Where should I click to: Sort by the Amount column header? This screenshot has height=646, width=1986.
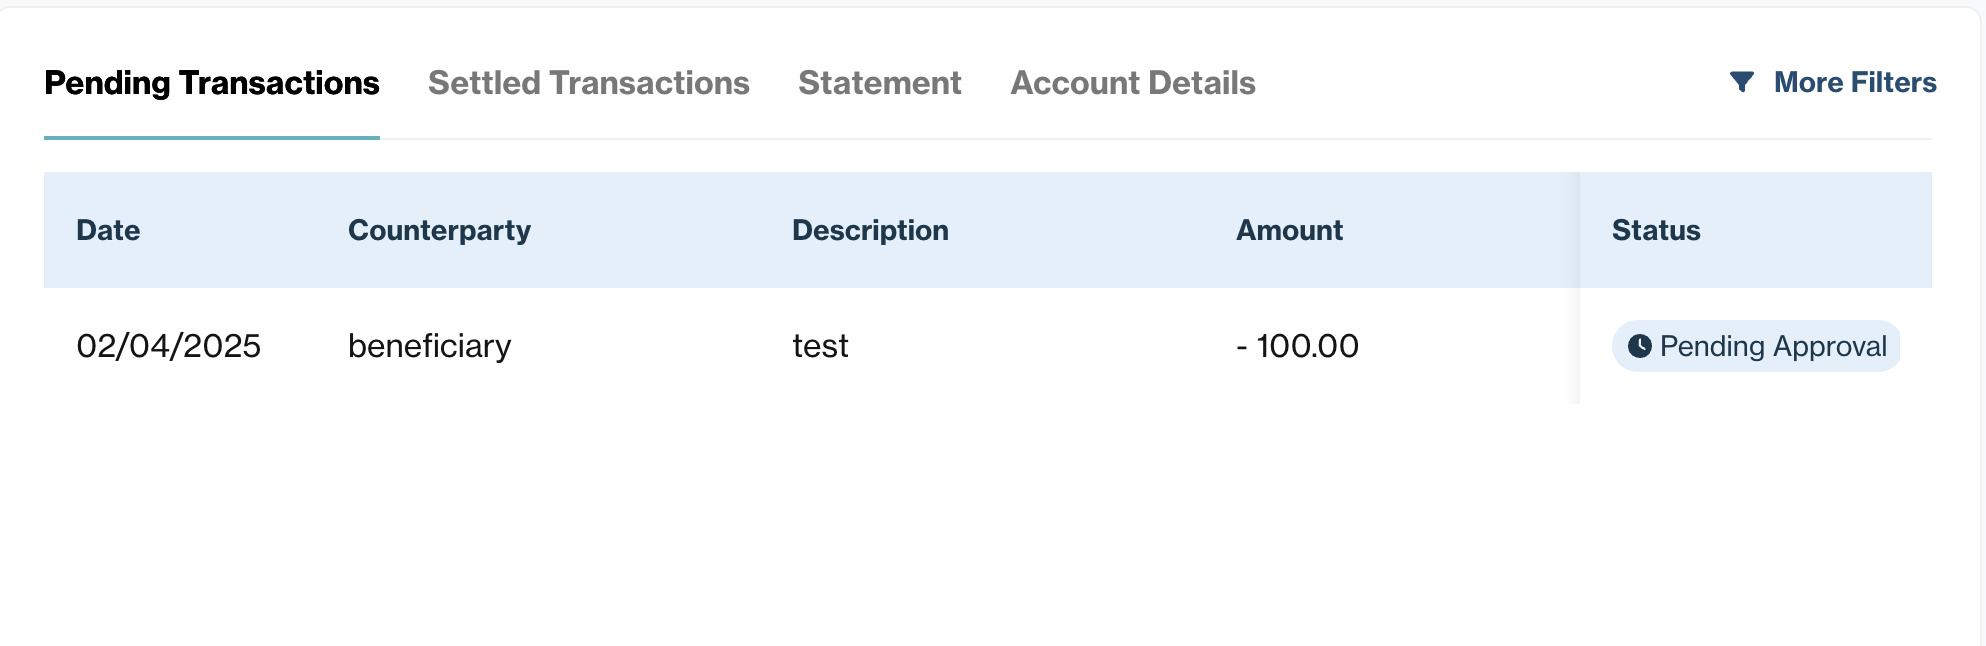click(1289, 230)
